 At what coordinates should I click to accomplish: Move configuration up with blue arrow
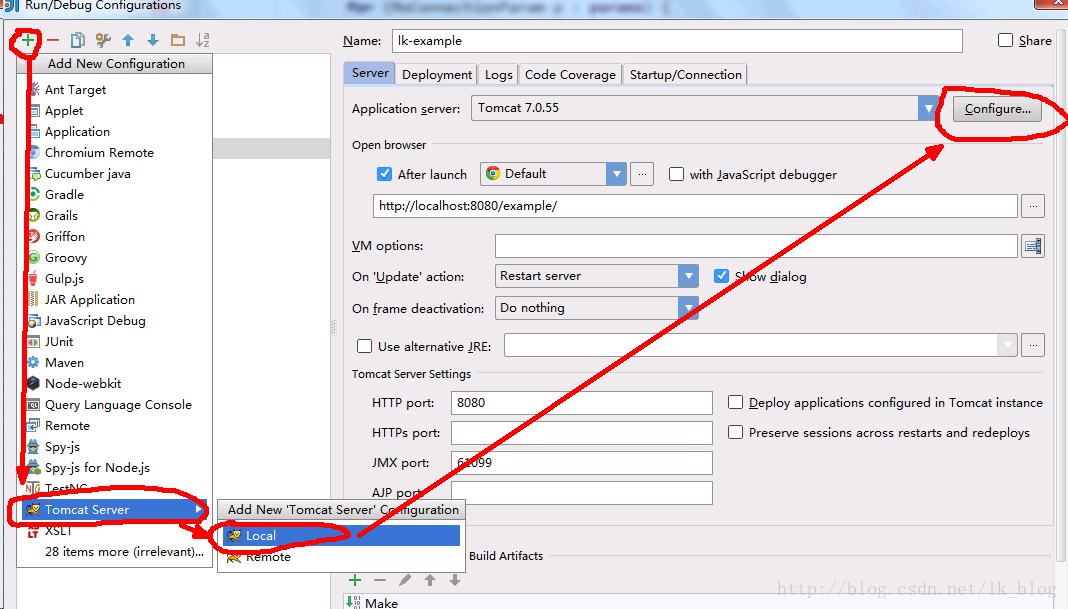(128, 40)
